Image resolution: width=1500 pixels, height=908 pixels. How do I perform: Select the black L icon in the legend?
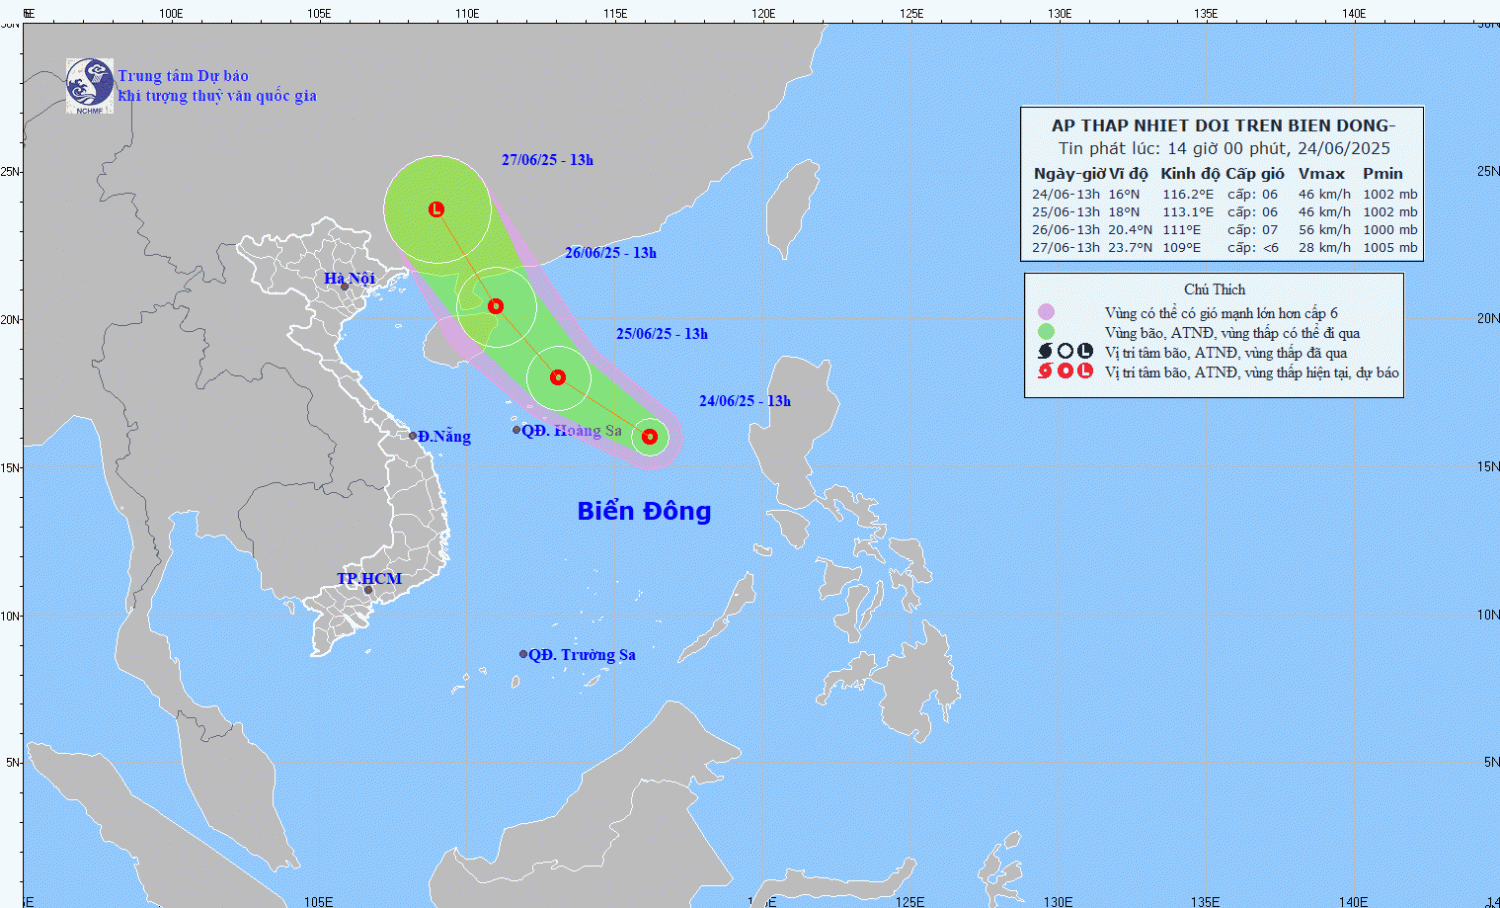tap(1085, 351)
